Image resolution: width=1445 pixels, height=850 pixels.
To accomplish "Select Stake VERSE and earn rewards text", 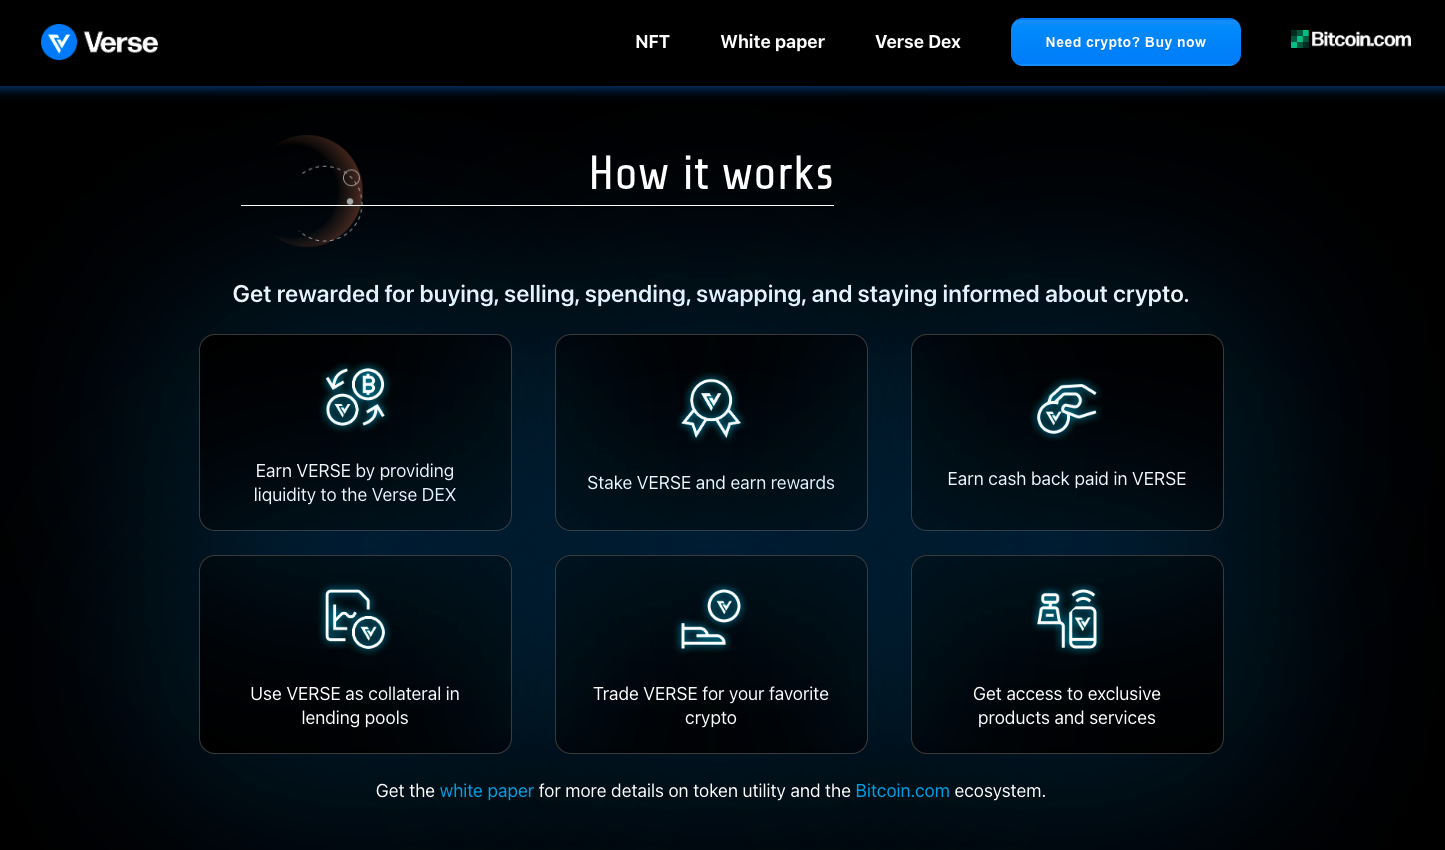I will [711, 483].
